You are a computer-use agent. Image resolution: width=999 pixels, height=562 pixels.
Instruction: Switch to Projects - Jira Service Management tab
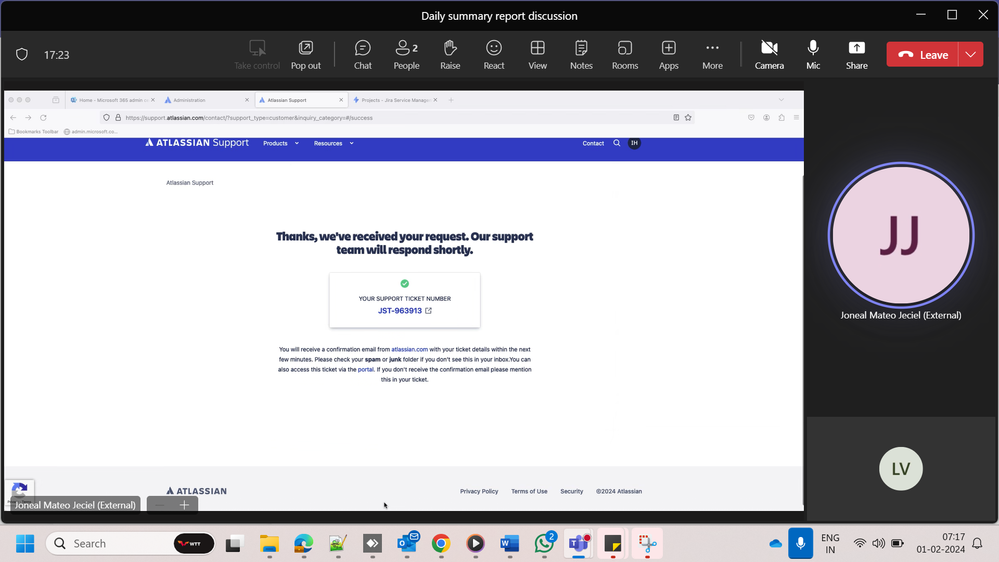tap(395, 100)
